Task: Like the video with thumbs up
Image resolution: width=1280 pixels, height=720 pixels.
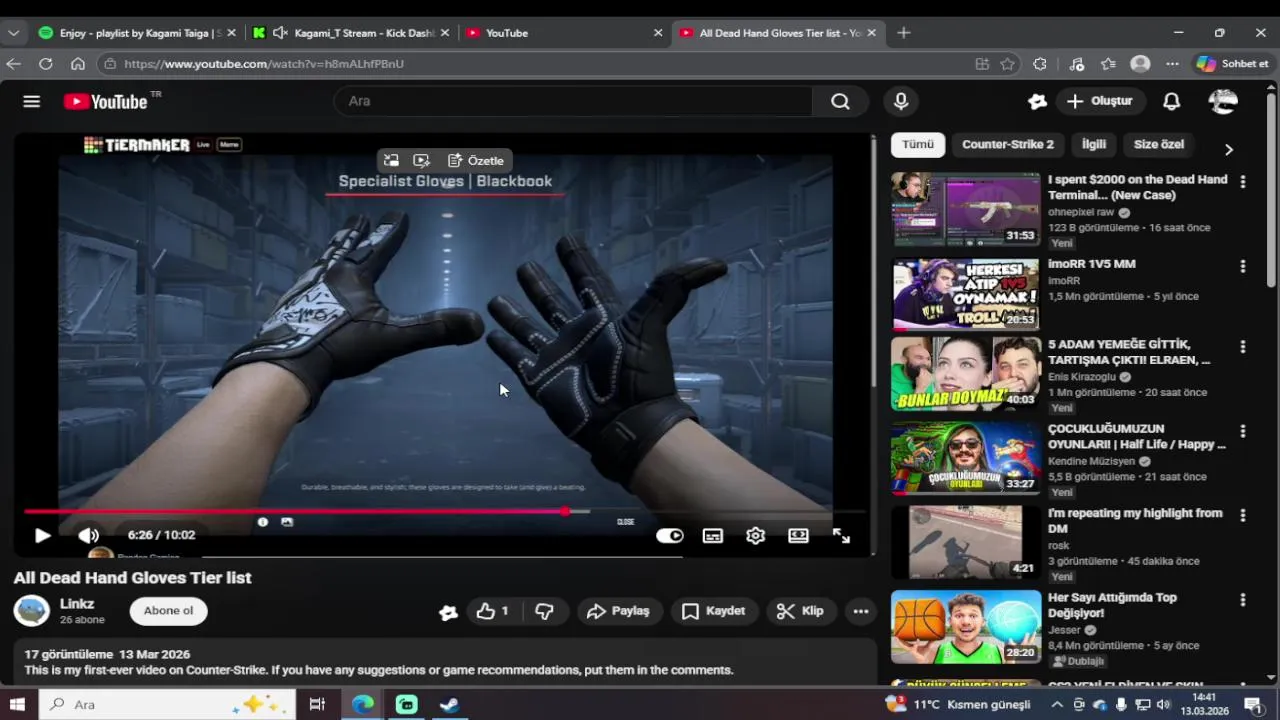Action: [x=493, y=611]
